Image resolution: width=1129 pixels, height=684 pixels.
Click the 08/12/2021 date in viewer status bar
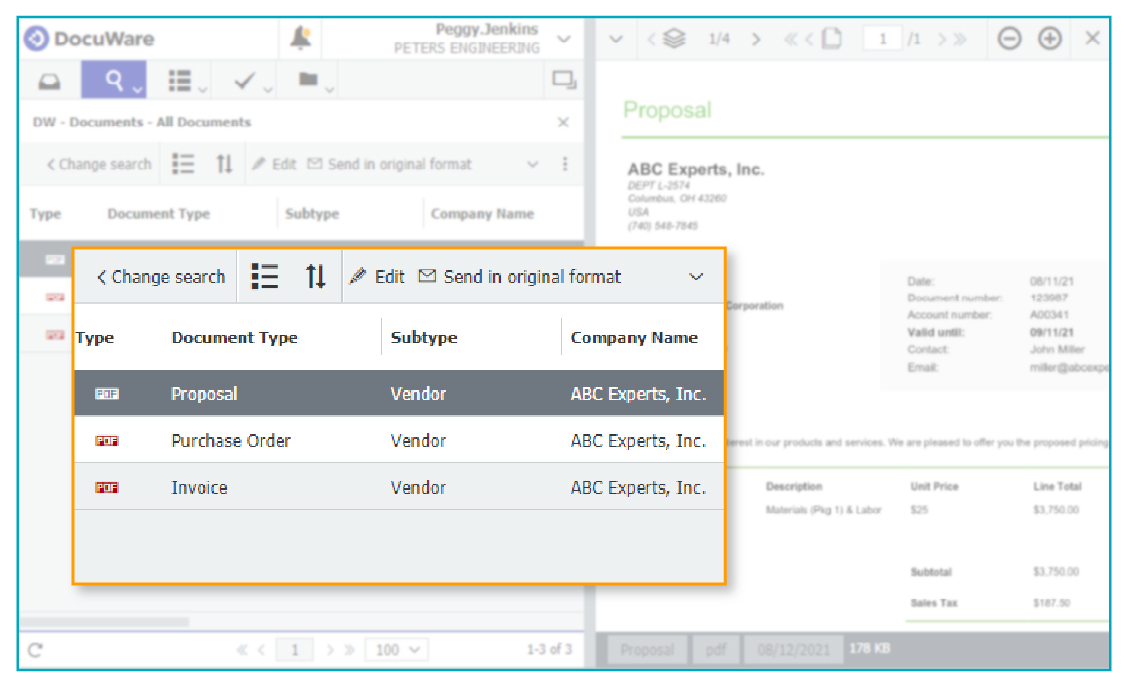pos(793,650)
